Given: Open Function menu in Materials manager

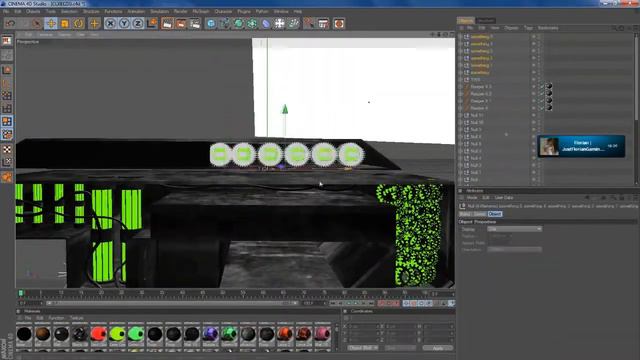Looking at the screenshot, I should coord(56,318).
